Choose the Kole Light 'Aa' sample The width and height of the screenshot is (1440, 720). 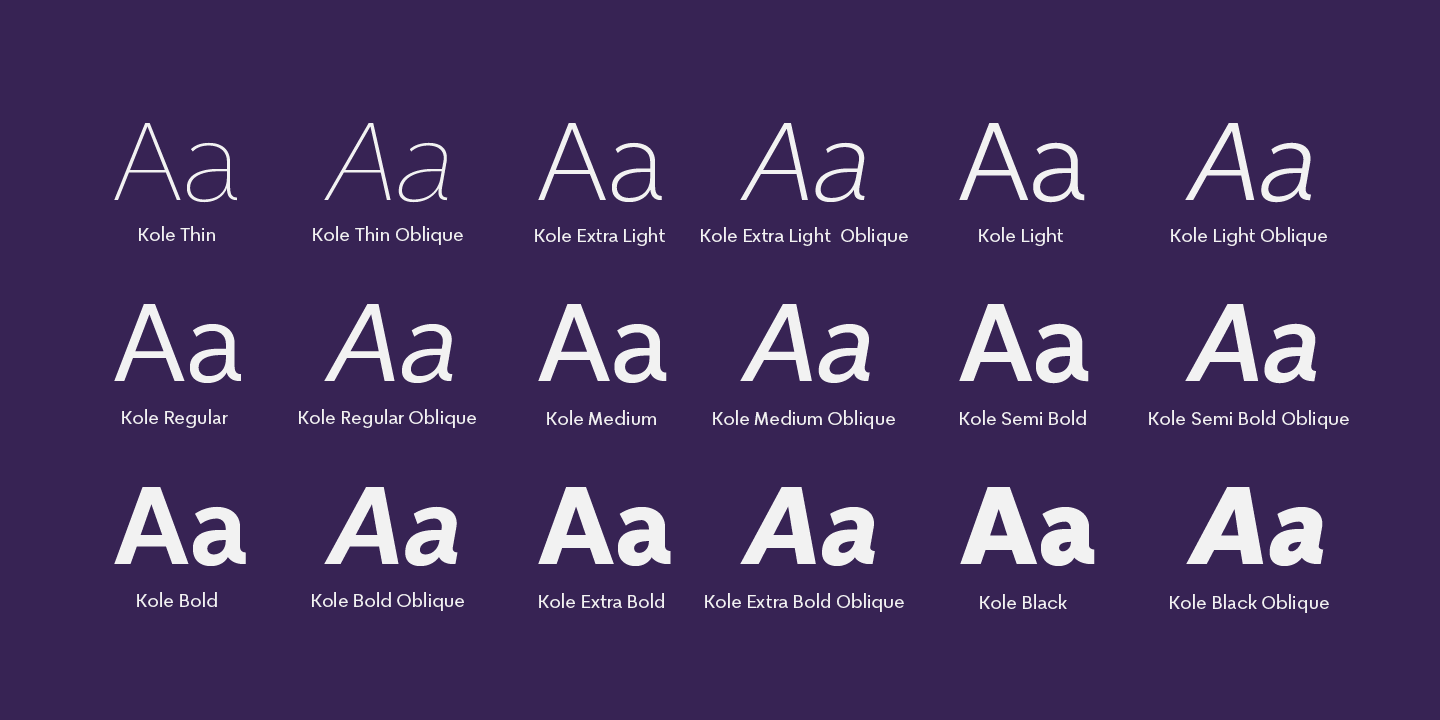click(1021, 162)
